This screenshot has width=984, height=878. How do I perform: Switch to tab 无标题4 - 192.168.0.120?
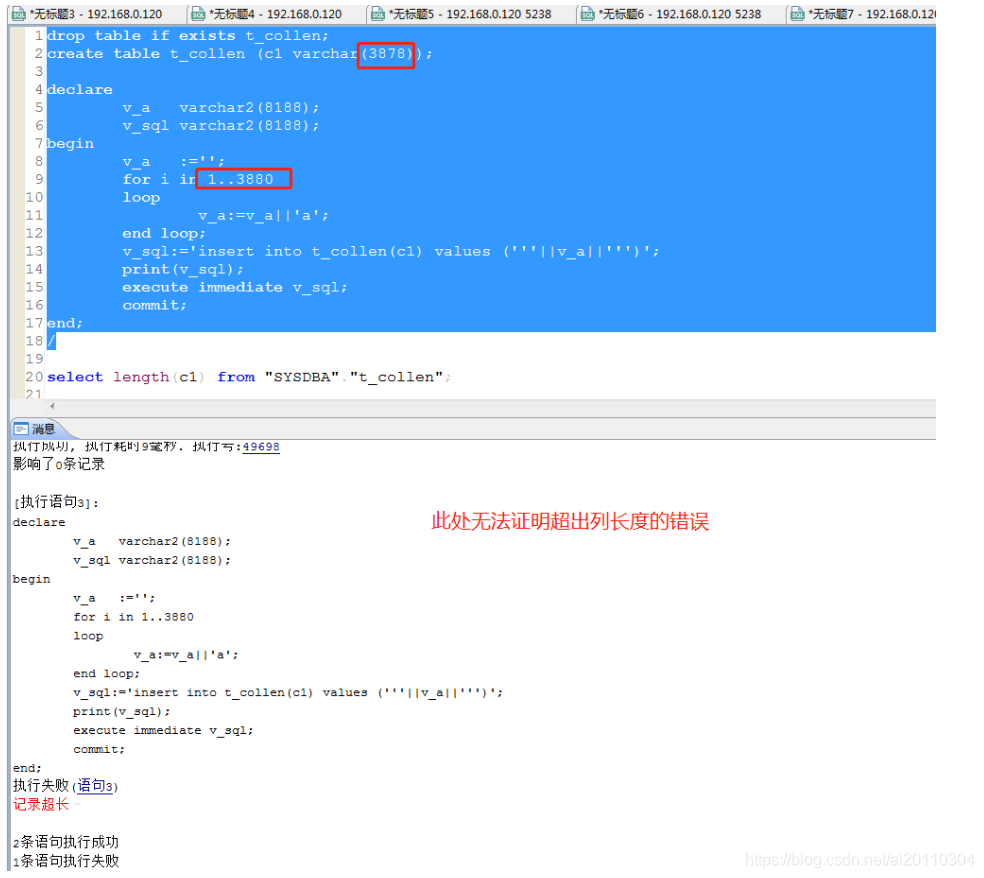267,14
